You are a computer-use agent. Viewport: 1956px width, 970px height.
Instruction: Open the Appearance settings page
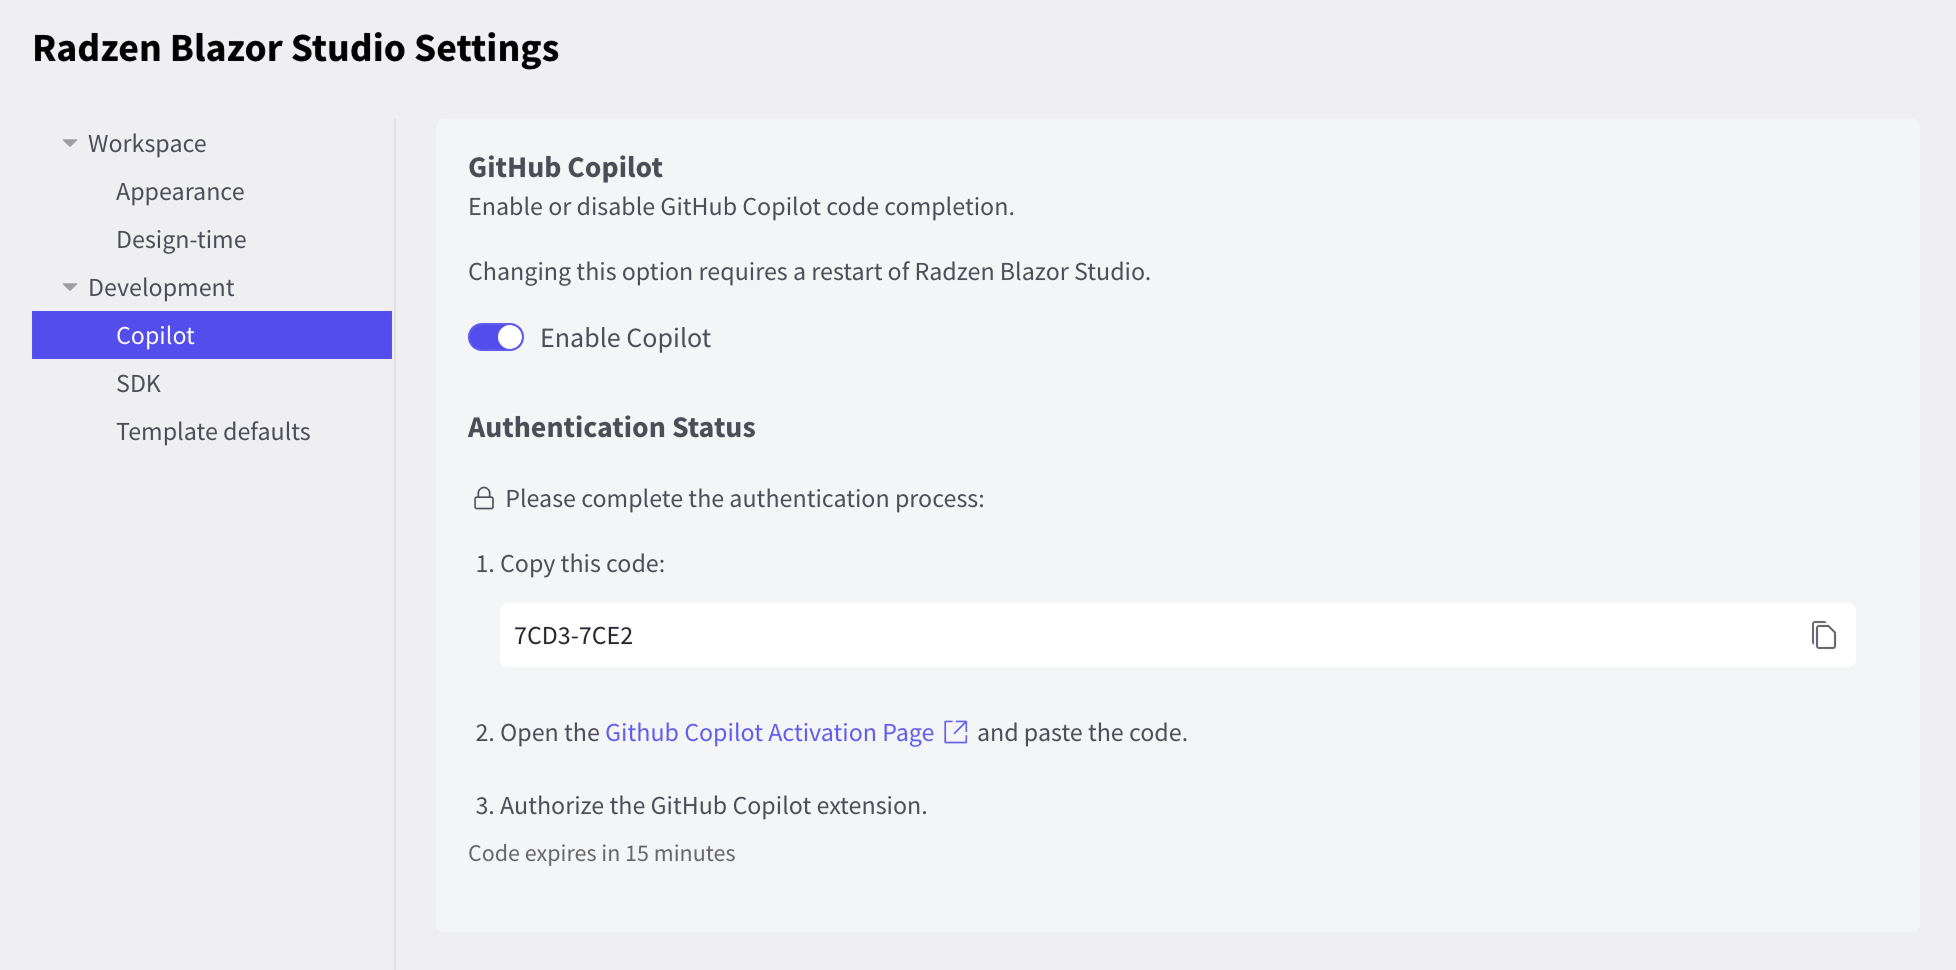(x=180, y=192)
